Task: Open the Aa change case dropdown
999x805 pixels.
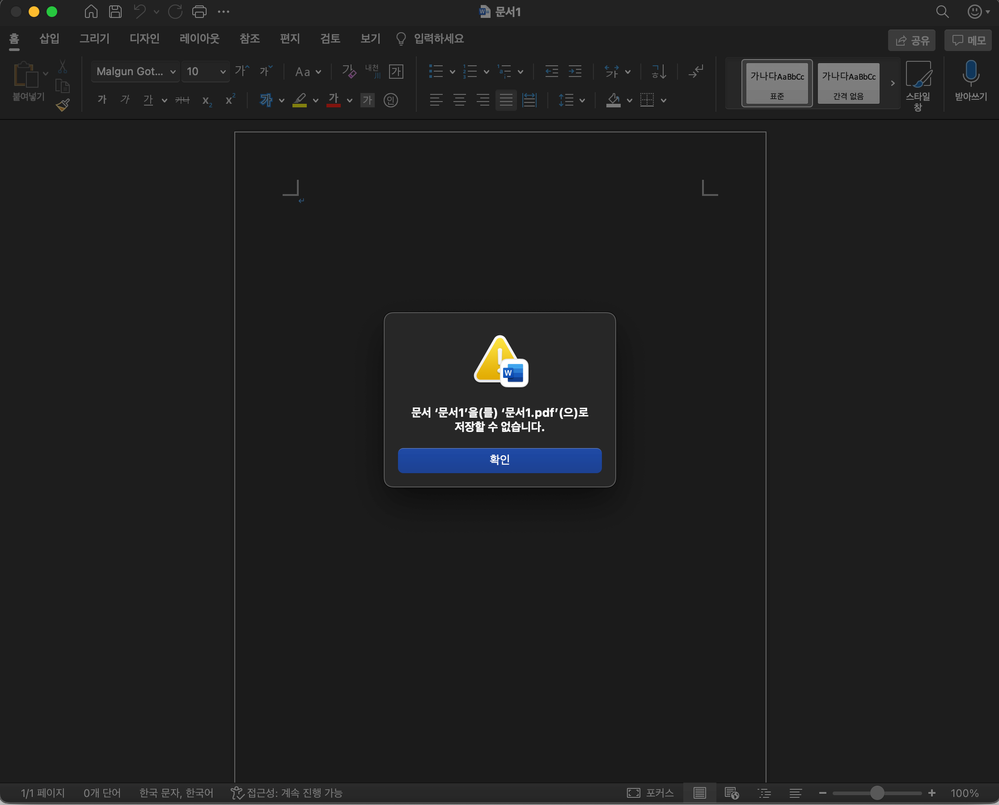Action: coord(308,71)
